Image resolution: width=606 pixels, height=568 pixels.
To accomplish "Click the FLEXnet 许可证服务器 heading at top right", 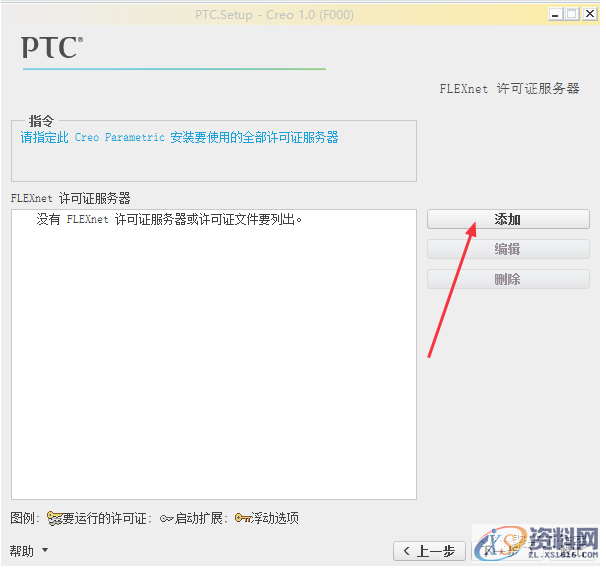I will point(509,88).
